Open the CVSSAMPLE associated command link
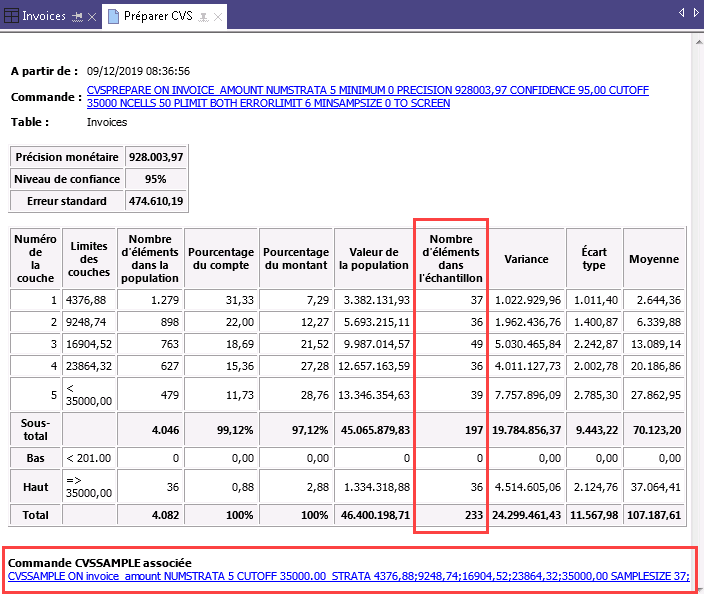Screen dimensions: 704x594 (x=348, y=576)
